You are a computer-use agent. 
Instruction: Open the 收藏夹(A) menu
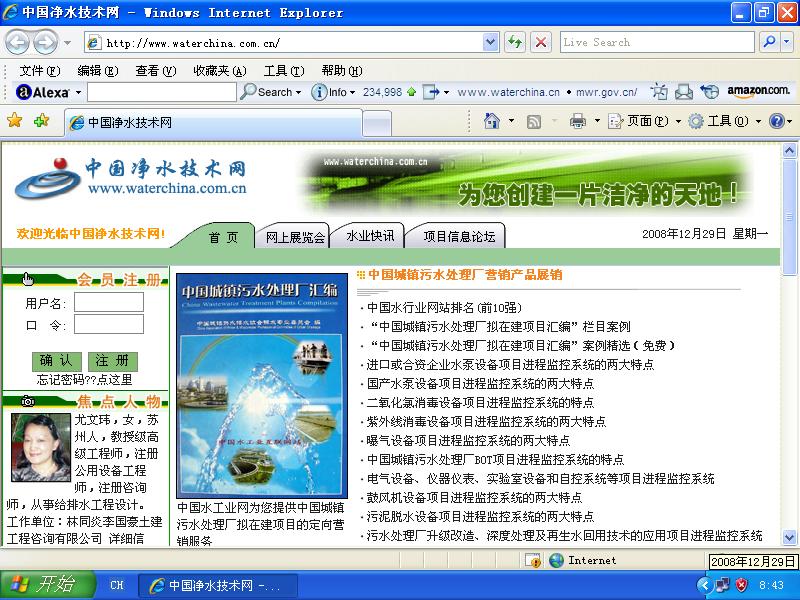220,71
